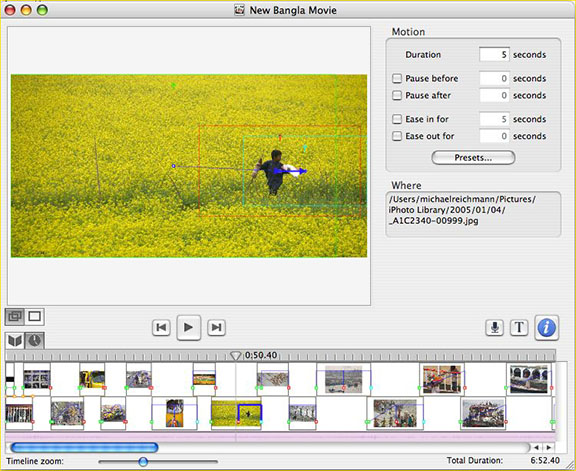The image size is (576, 471).
Task: Click the microphone narration icon
Action: tap(494, 327)
